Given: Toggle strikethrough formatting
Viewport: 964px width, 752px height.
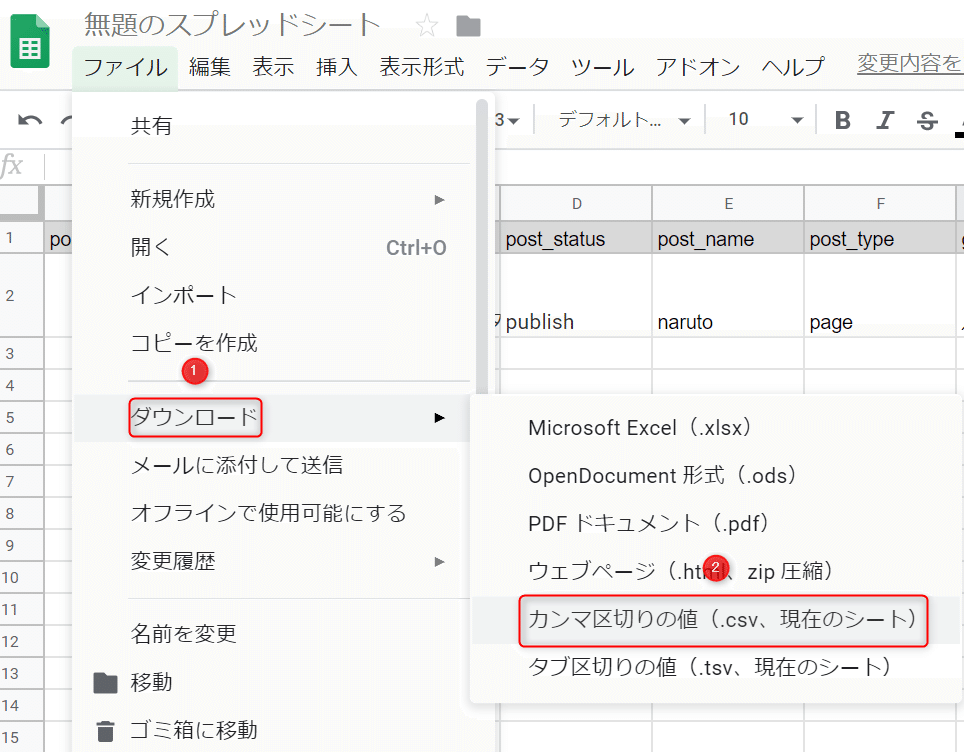Looking at the screenshot, I should 927,121.
